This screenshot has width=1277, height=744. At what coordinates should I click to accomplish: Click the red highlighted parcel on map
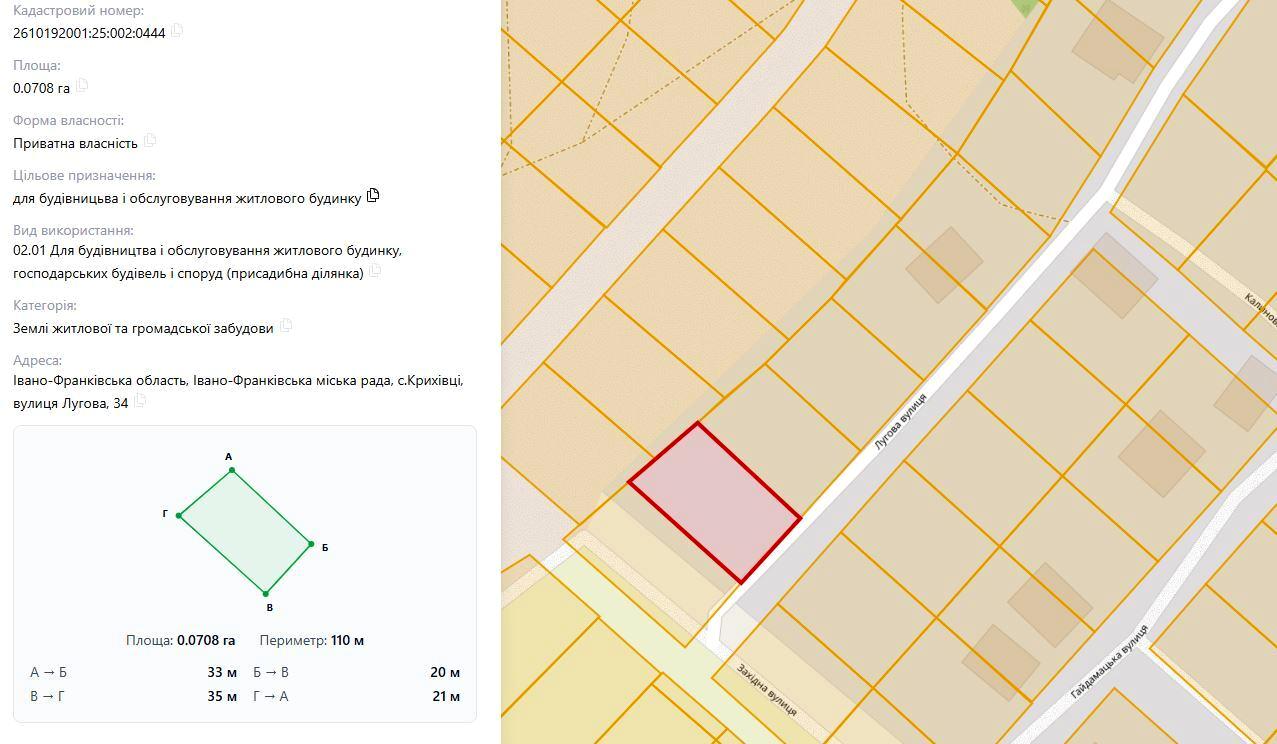(x=714, y=503)
